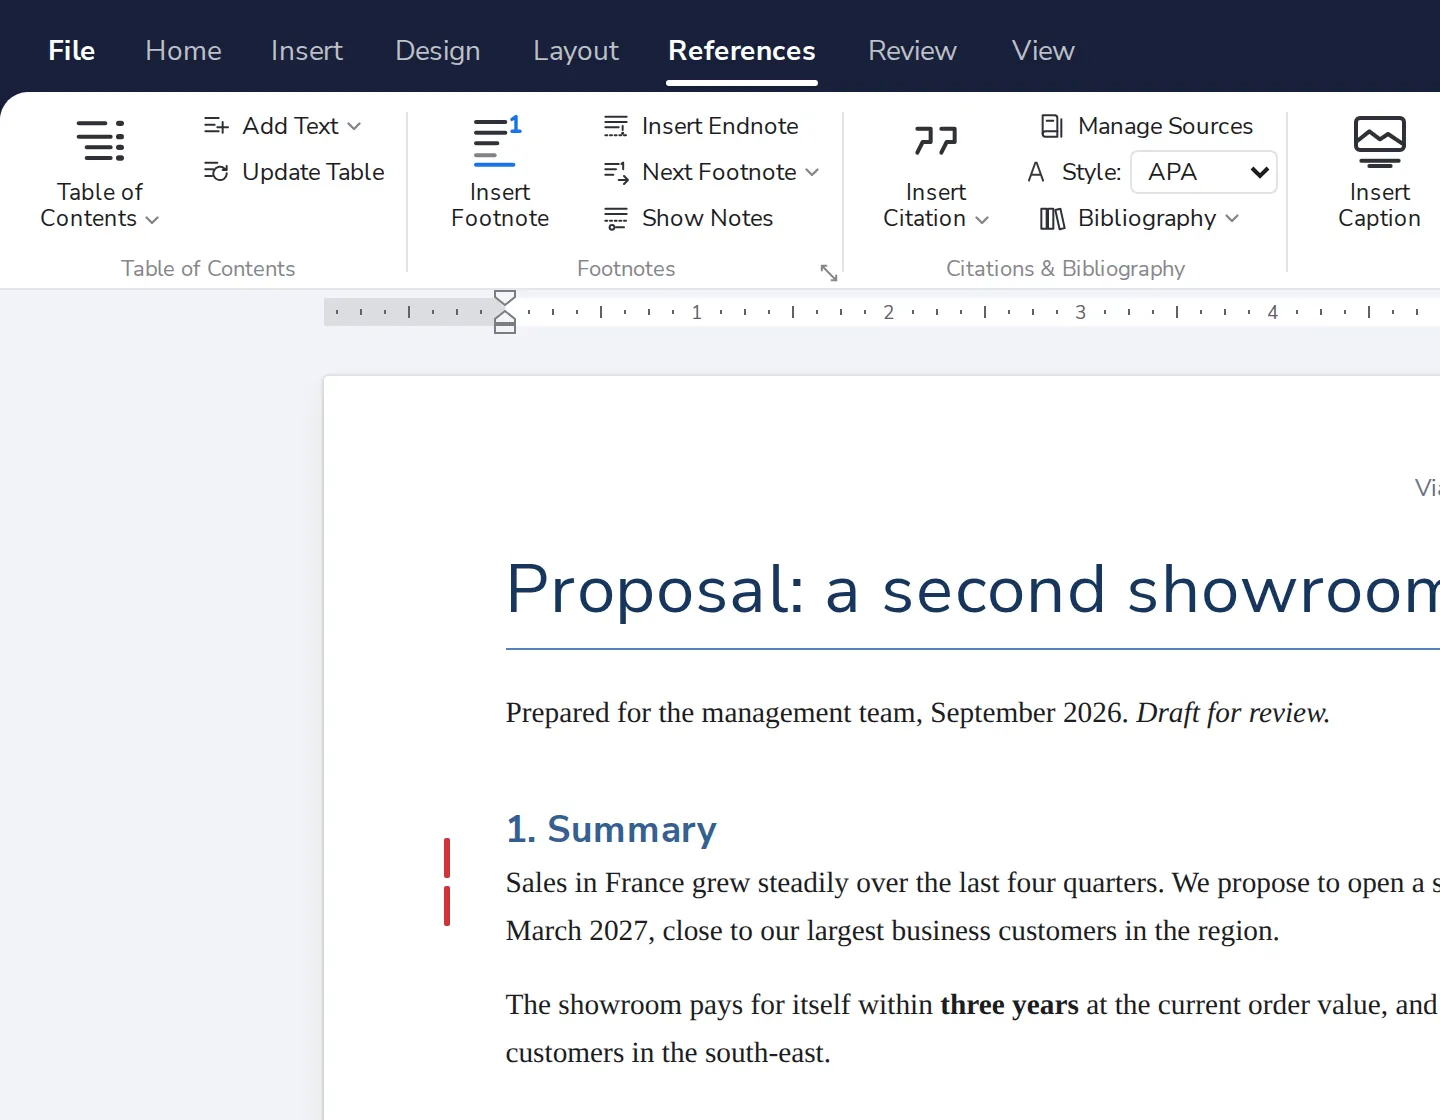This screenshot has height=1120, width=1440.
Task: Expand the Insert Citation chevron
Action: [x=982, y=219]
